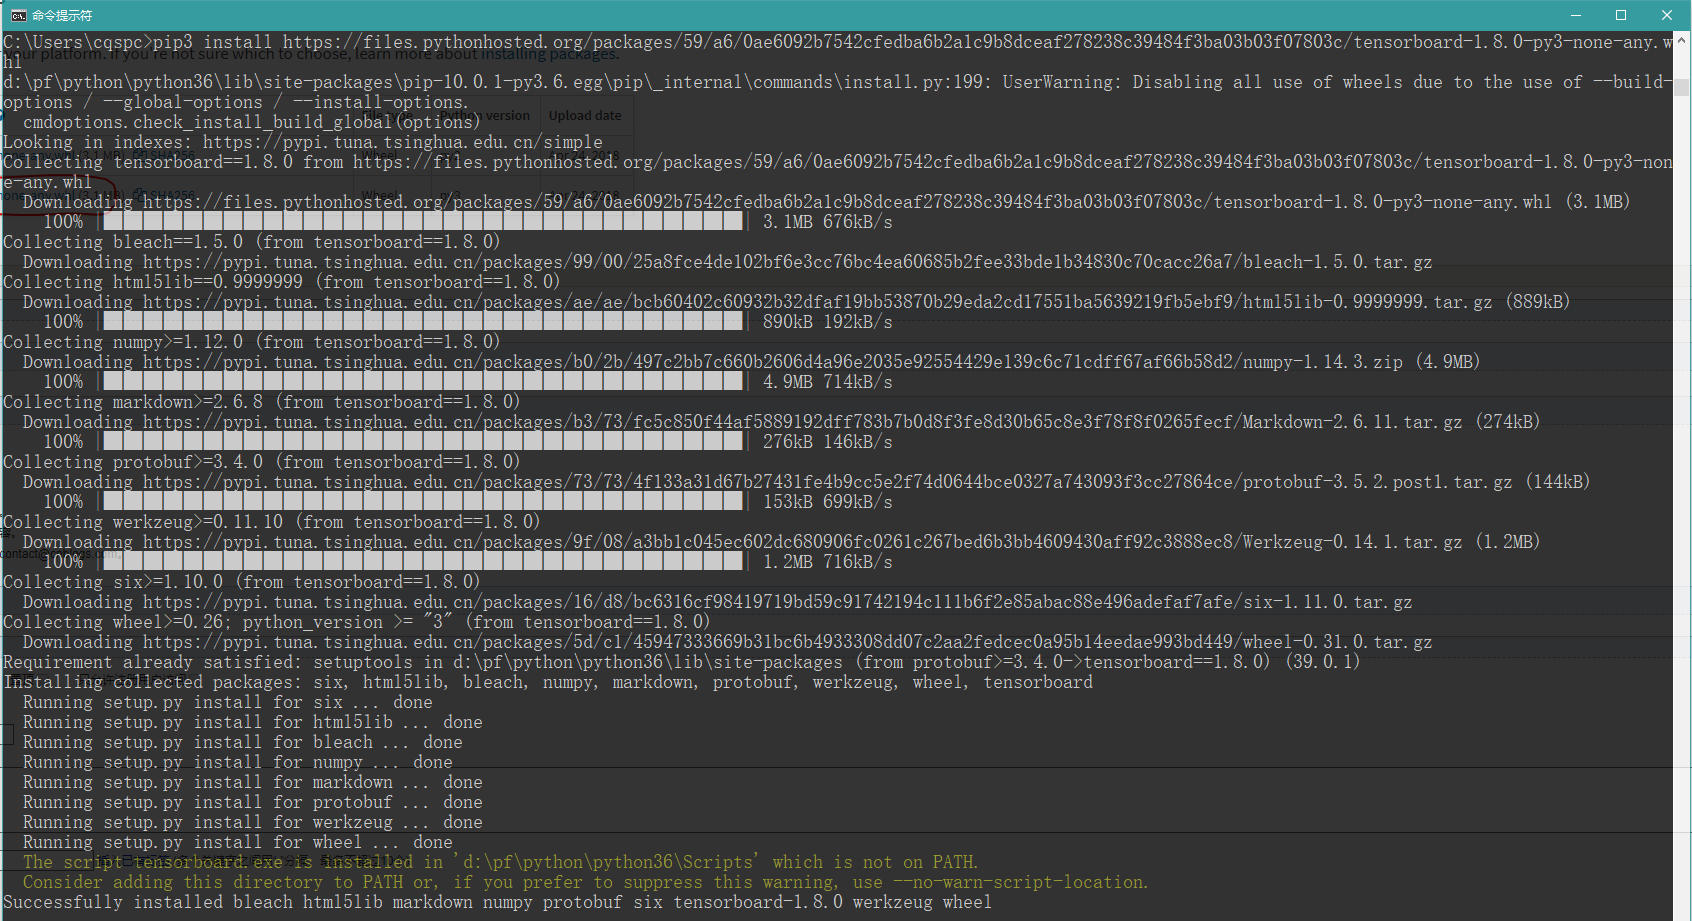Click 'Collecting markdown>=2.6.8' line
The height and width of the screenshot is (921, 1692).
coord(262,402)
